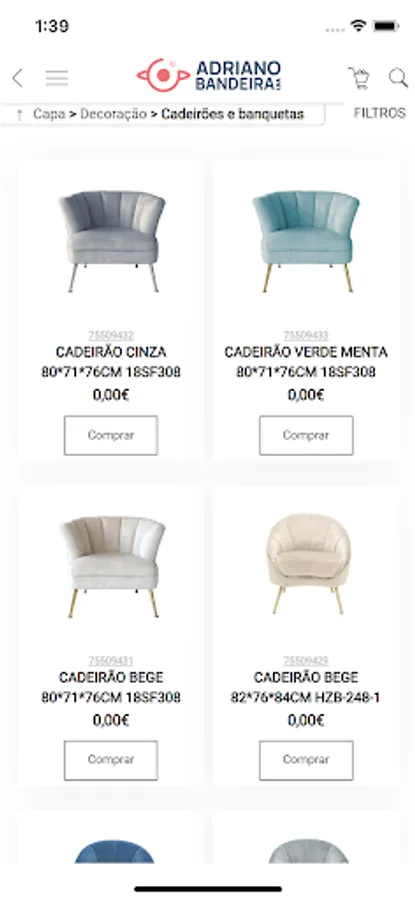415x900 pixels.
Task: Click Comprar for Cadeirão Cinza
Action: (111, 435)
